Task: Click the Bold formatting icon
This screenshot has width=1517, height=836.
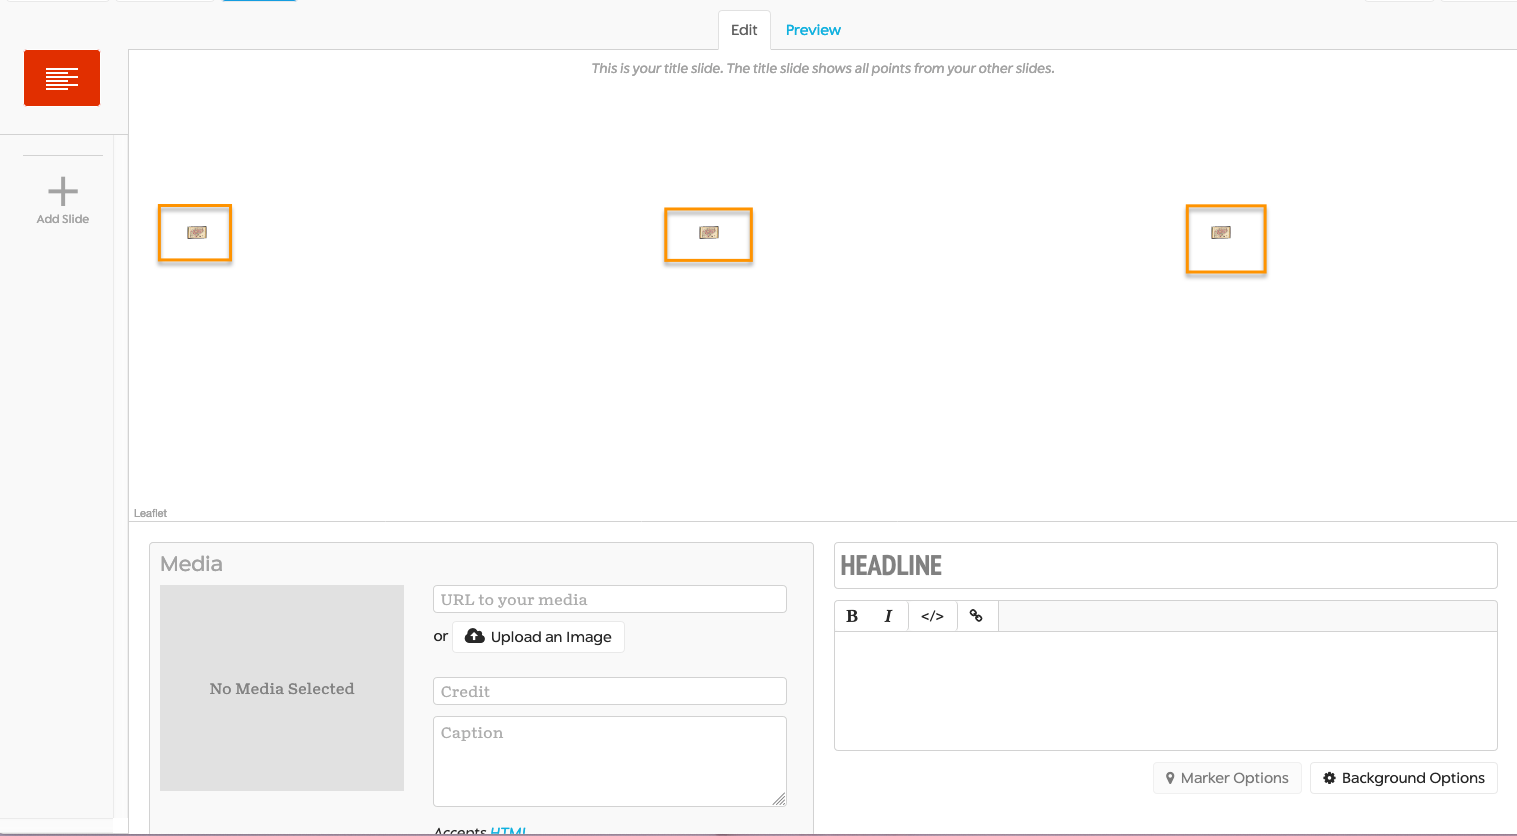Action: pos(852,616)
